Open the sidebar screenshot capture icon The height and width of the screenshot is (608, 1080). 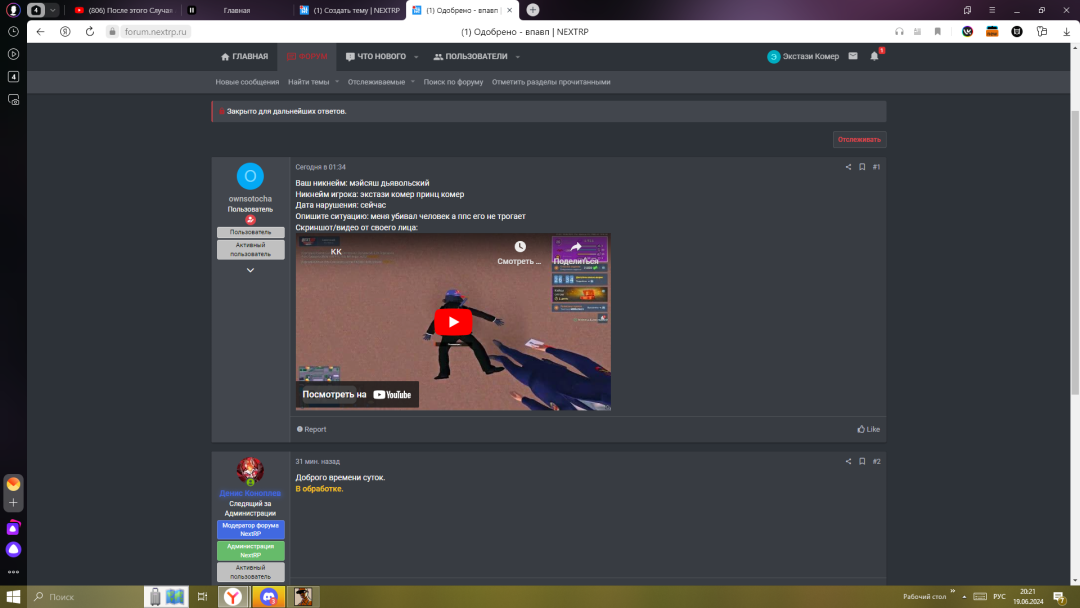coord(13,100)
